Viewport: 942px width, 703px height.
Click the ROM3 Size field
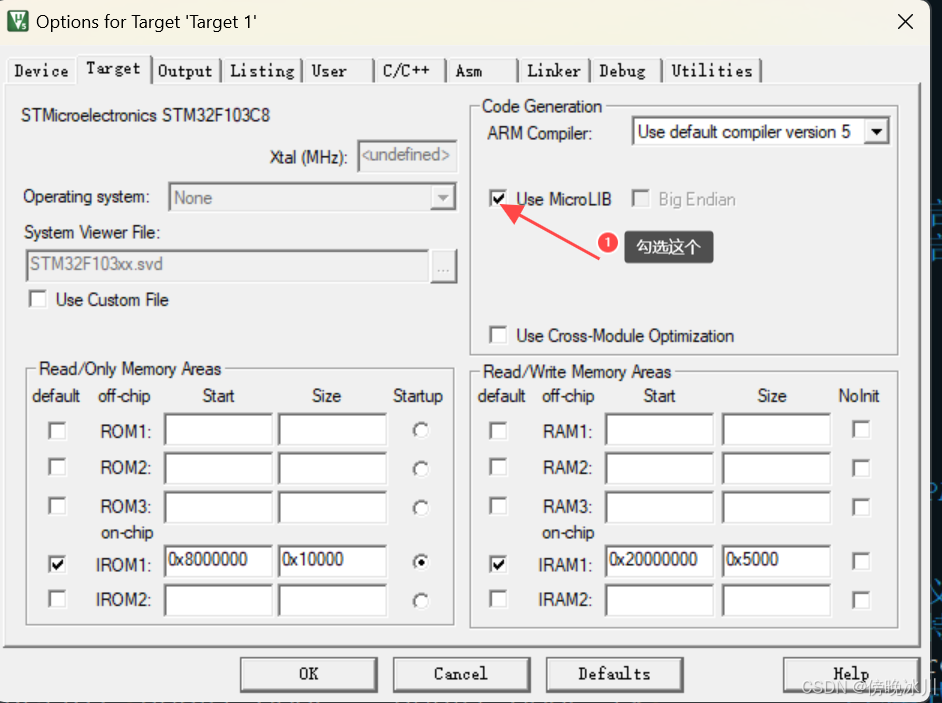332,507
